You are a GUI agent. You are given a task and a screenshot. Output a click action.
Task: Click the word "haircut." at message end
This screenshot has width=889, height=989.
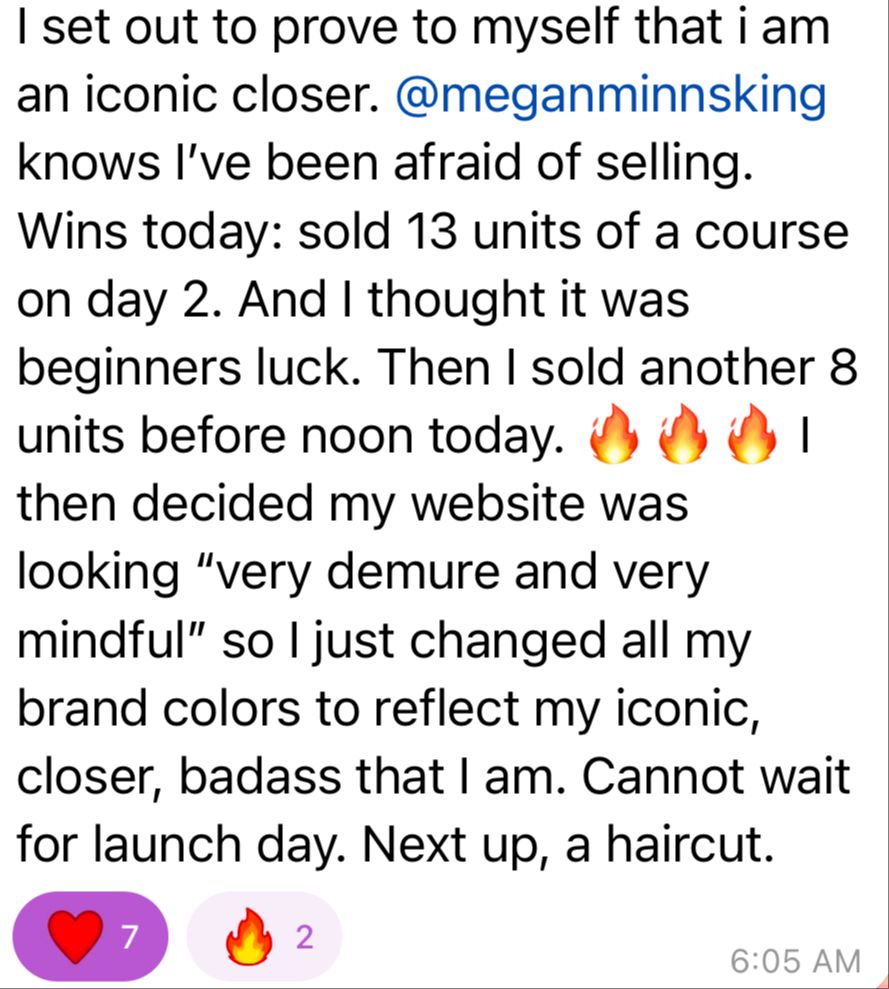[690, 845]
